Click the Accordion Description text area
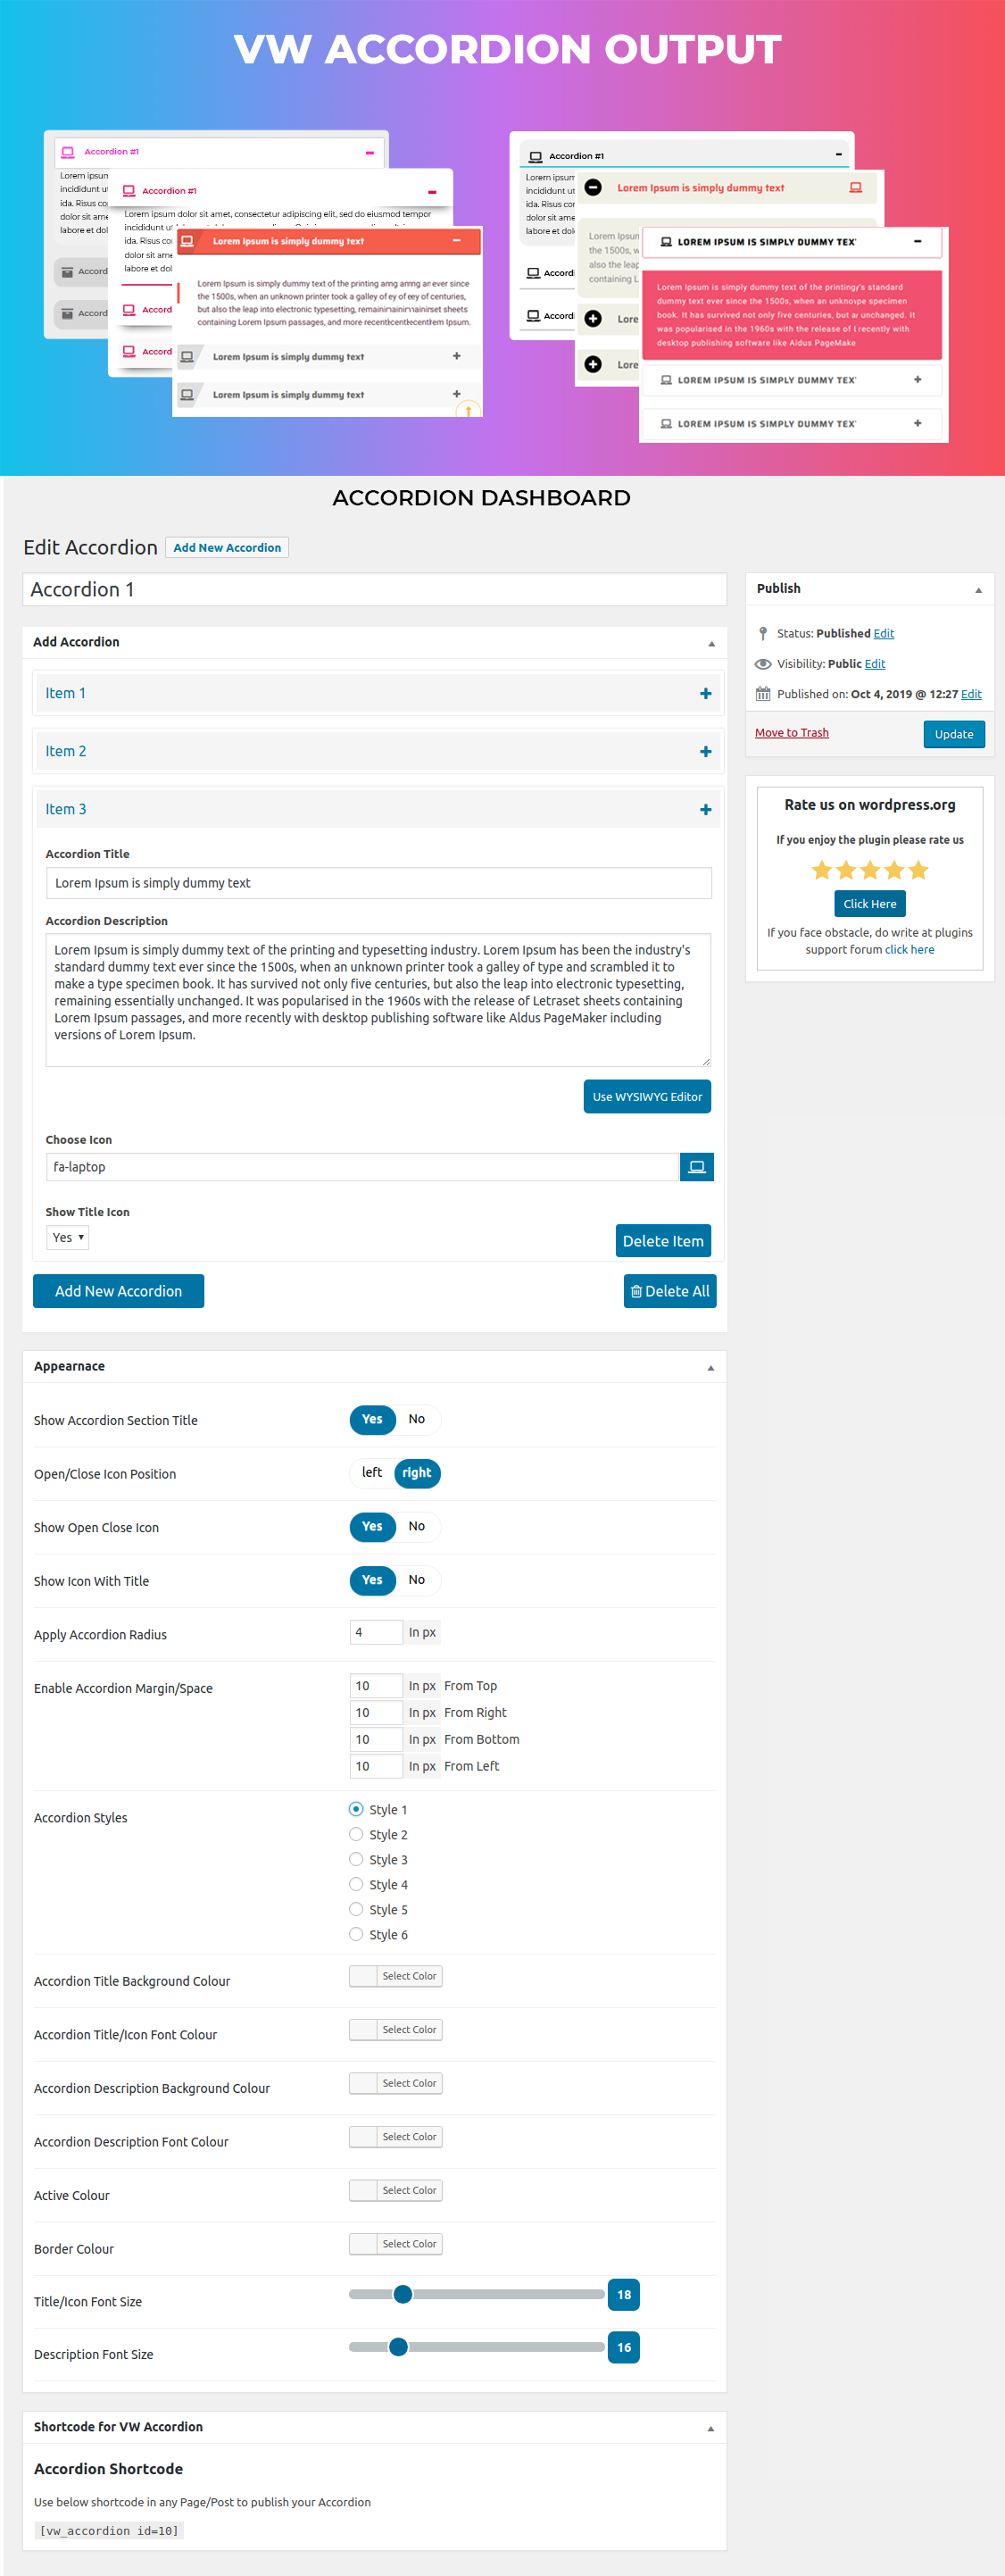Viewport: 1005px width, 2576px height. [x=379, y=1000]
